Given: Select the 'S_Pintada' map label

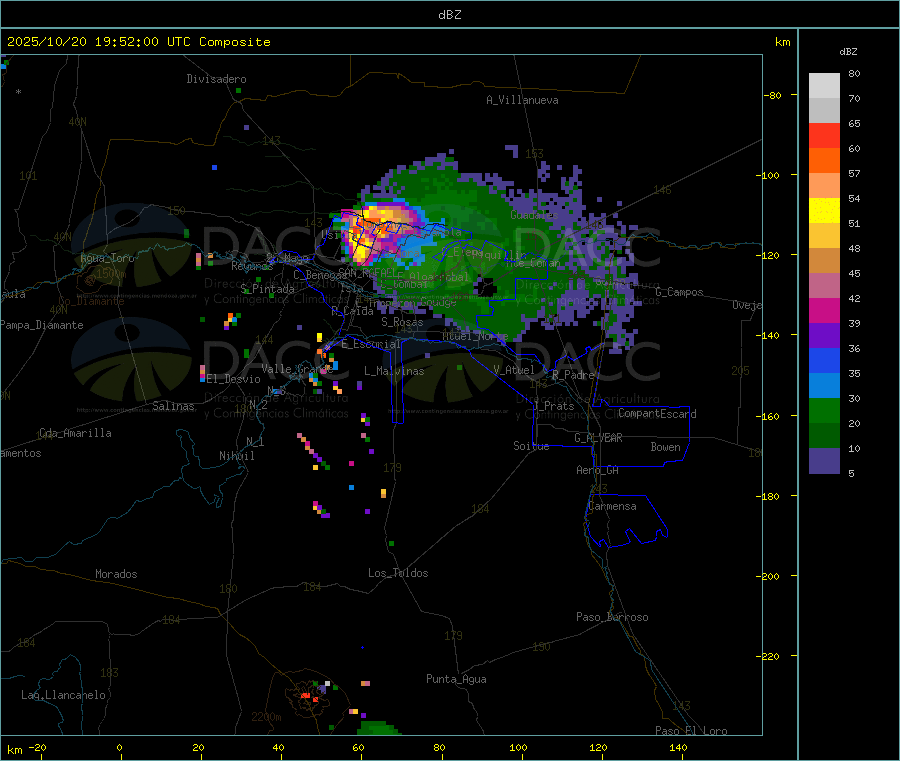Looking at the screenshot, I should pos(267,289).
